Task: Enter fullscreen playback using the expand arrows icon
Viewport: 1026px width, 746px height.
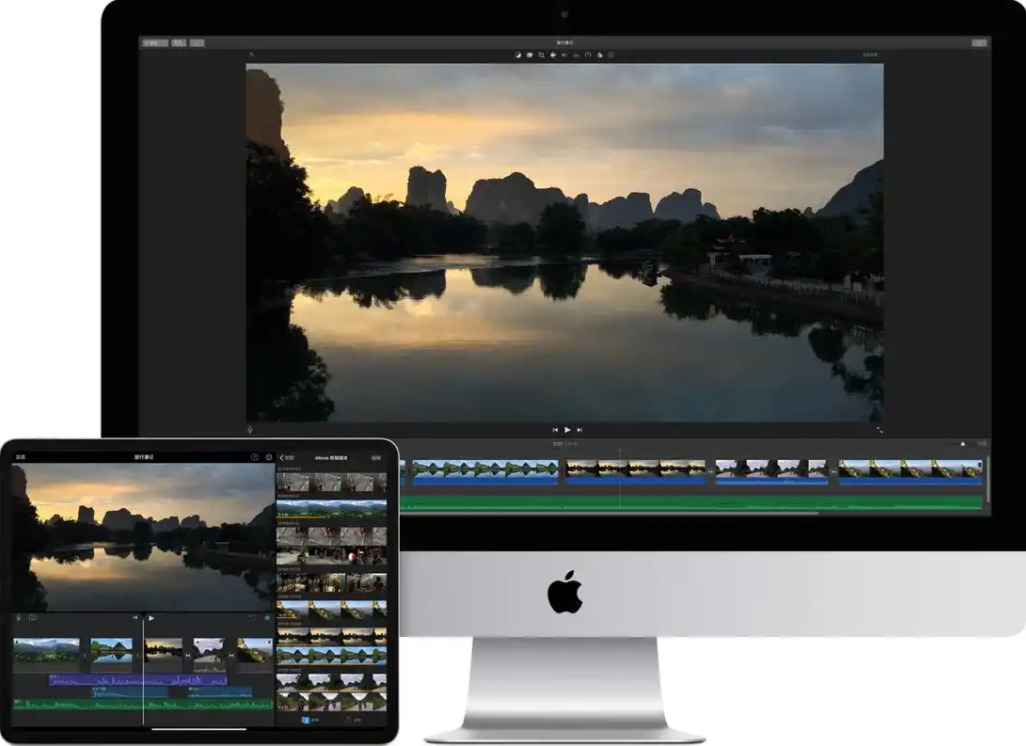Action: [879, 430]
